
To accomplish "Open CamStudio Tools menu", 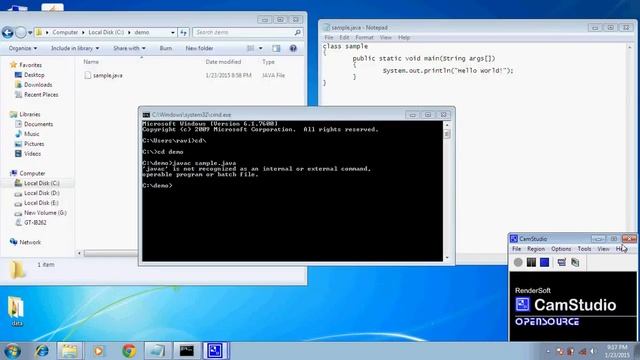I will pos(584,249).
